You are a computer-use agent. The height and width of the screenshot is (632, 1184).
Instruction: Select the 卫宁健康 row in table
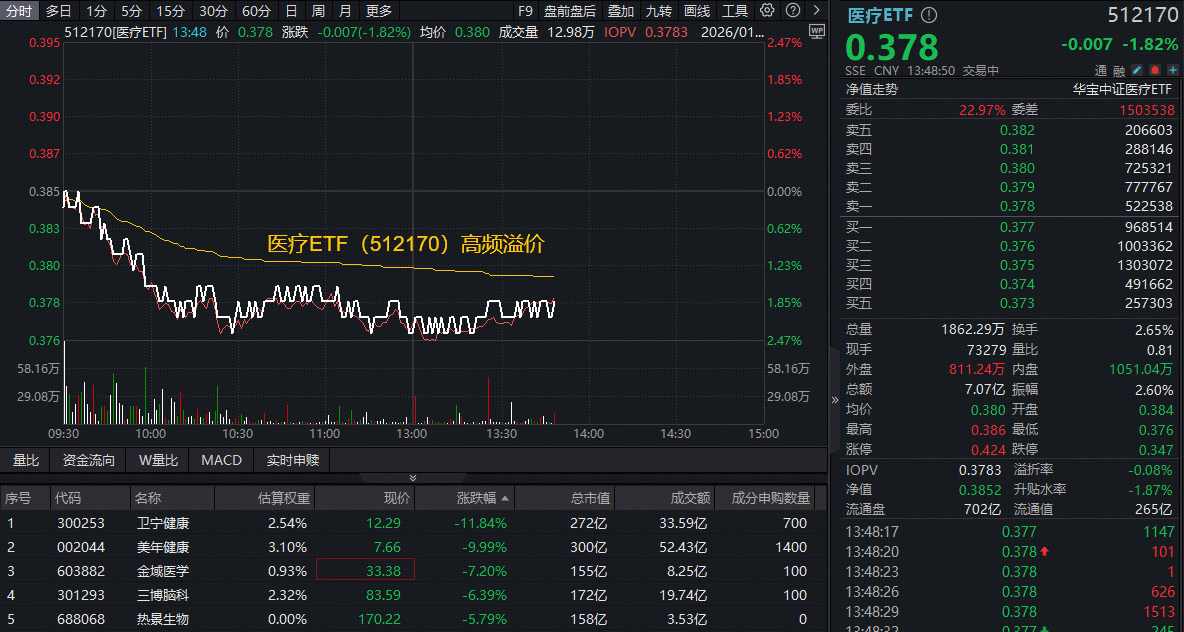(163, 522)
